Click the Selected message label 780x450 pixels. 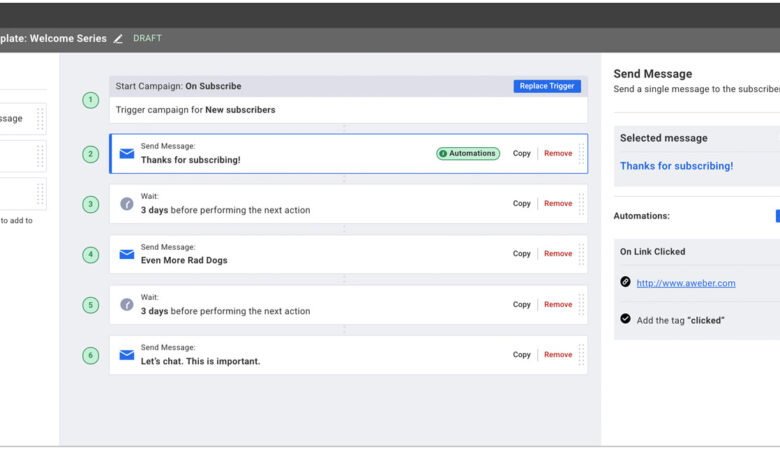[663, 138]
